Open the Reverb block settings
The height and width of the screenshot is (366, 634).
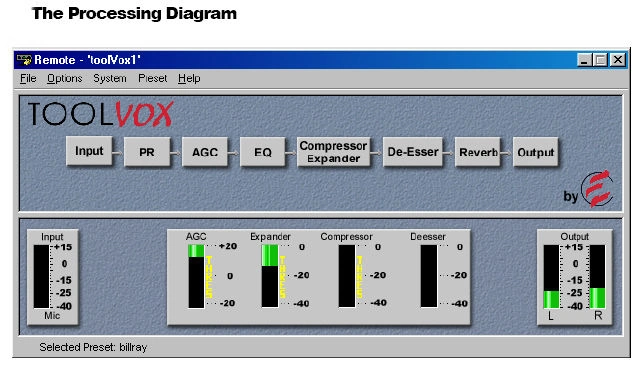pos(478,152)
